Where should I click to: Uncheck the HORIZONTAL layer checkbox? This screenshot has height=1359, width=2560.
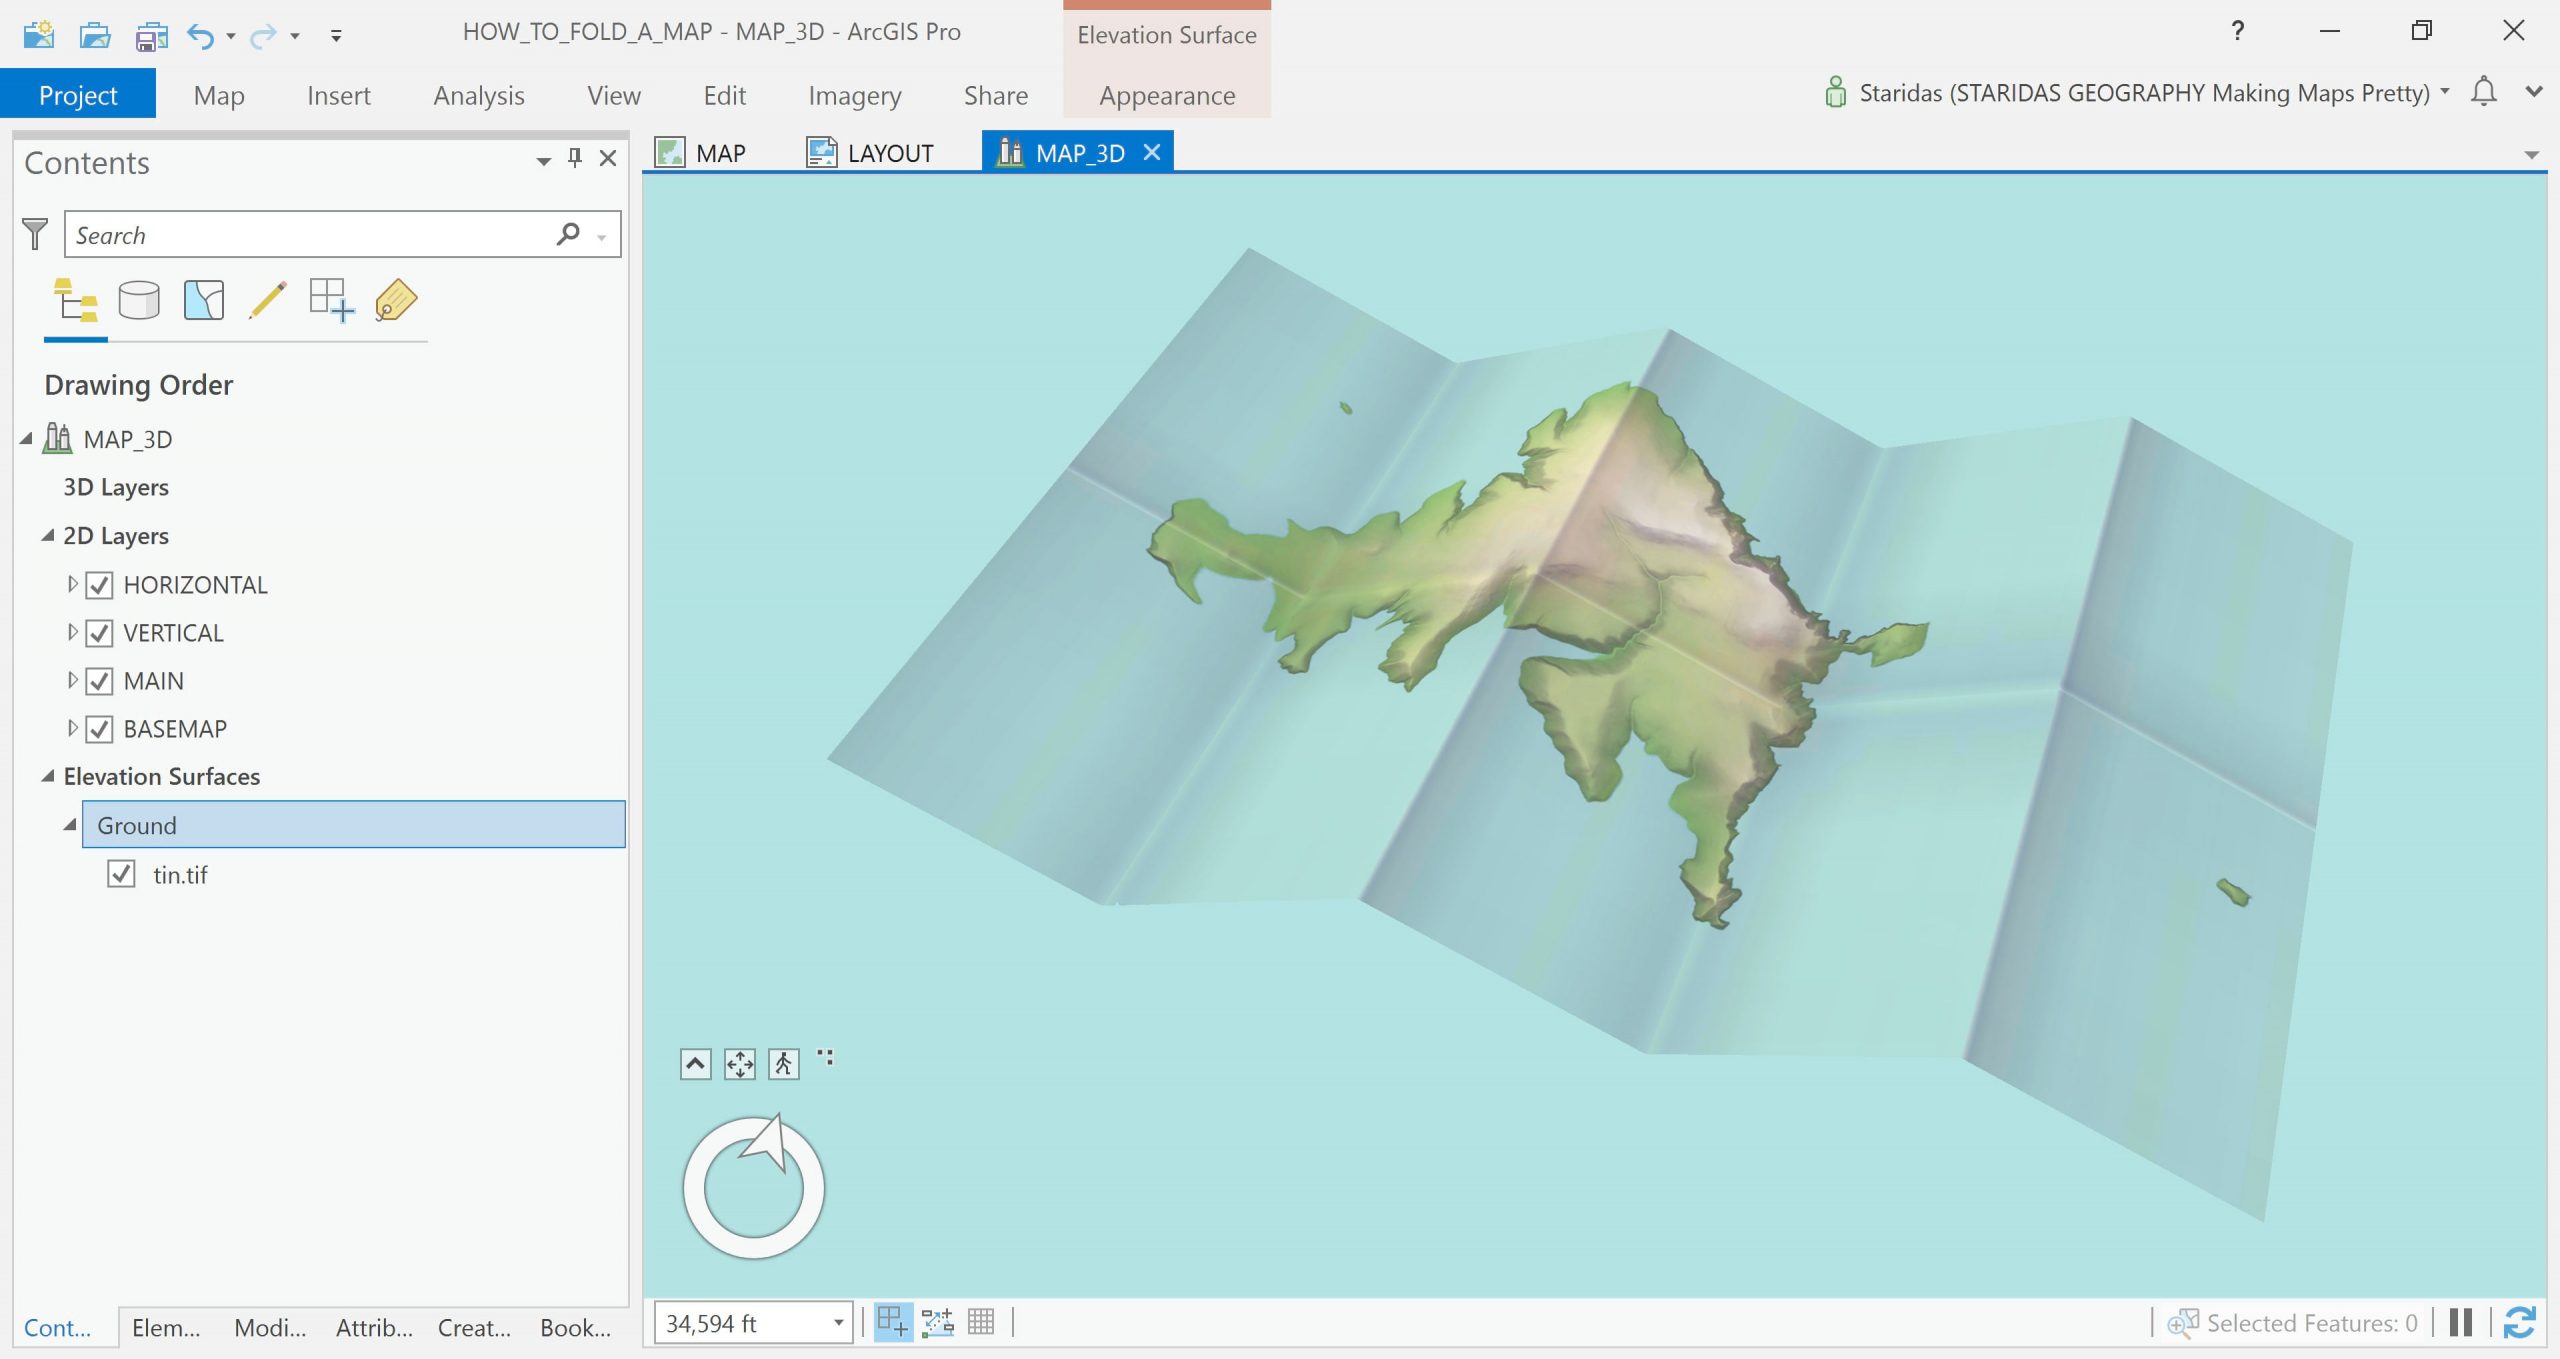point(99,585)
